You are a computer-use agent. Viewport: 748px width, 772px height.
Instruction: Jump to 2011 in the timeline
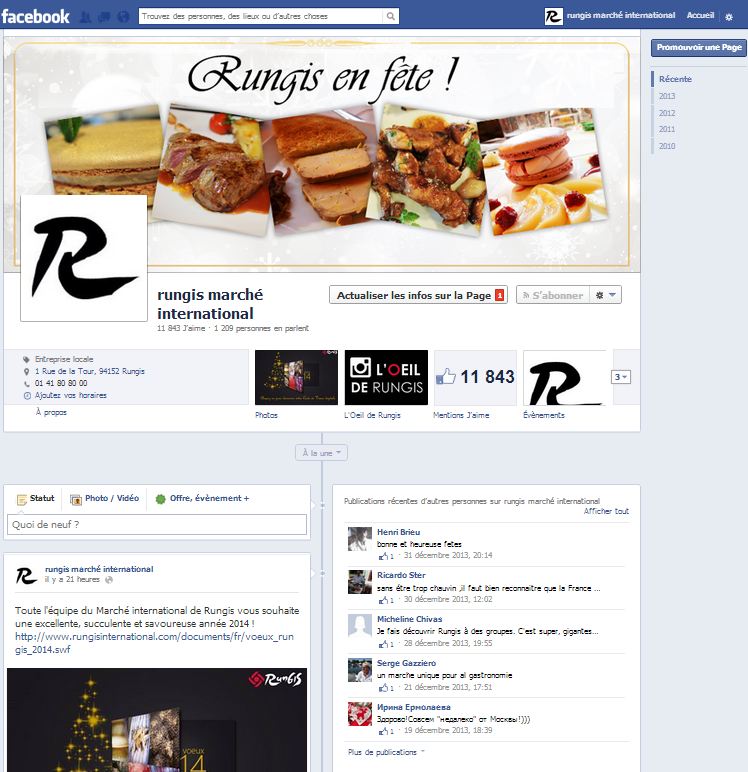(667, 129)
